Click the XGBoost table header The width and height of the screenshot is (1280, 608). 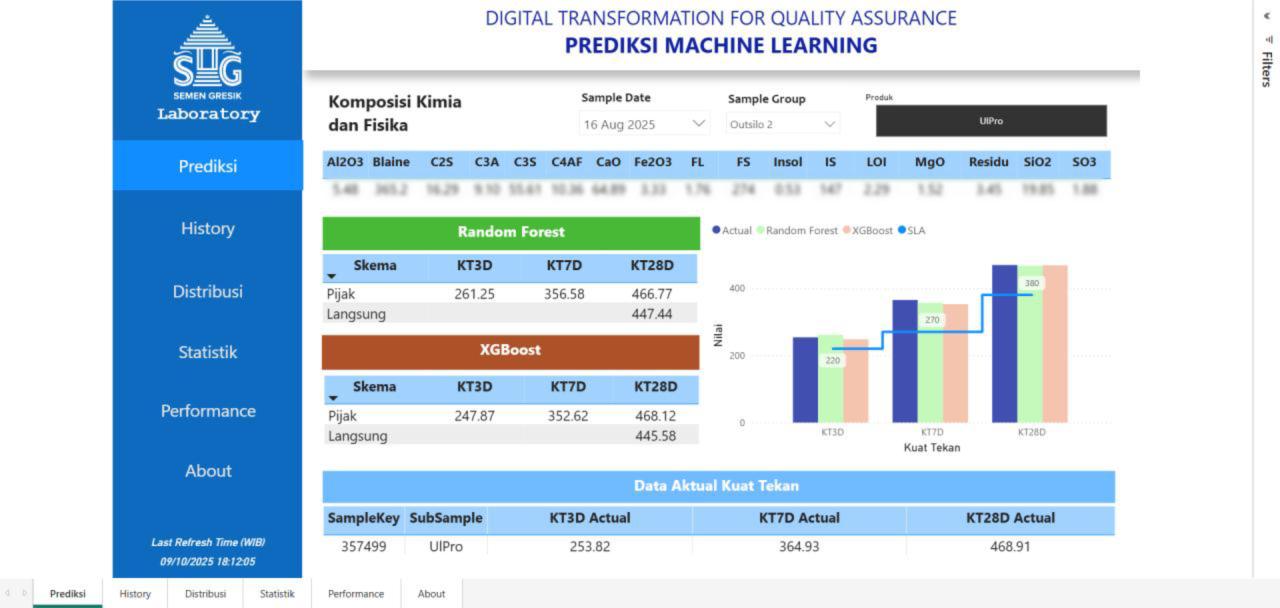coord(510,351)
